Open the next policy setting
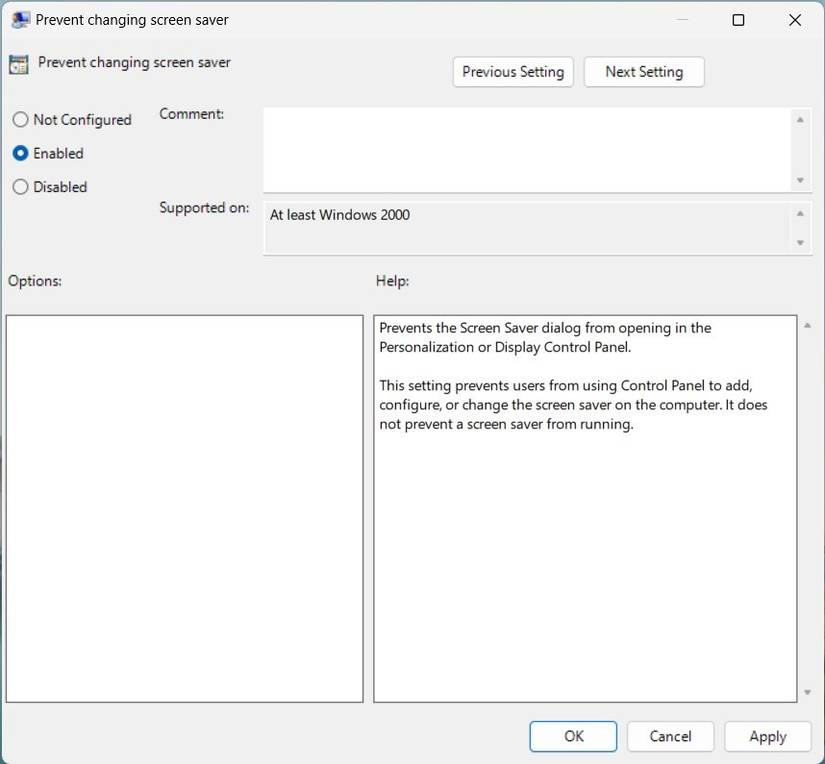Screen dimensions: 825x764 tap(643, 71)
